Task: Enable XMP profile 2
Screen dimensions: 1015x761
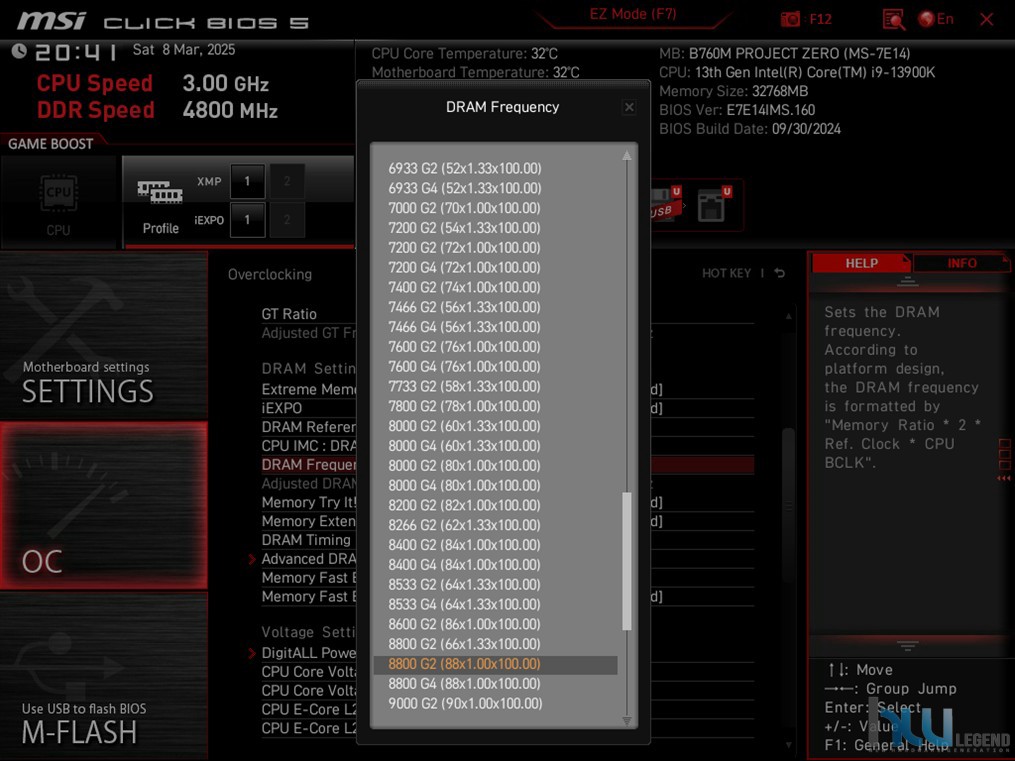Action: click(x=287, y=181)
